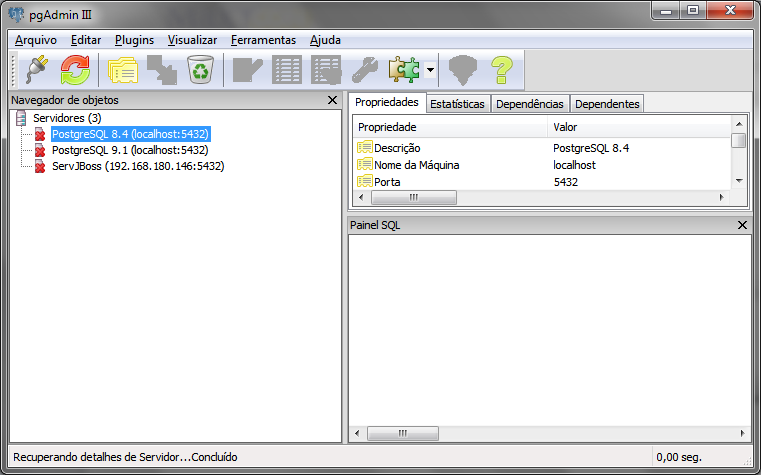Image resolution: width=761 pixels, height=475 pixels.
Task: Click the PostgreSQL 8.4 value cell
Action: [x=591, y=148]
